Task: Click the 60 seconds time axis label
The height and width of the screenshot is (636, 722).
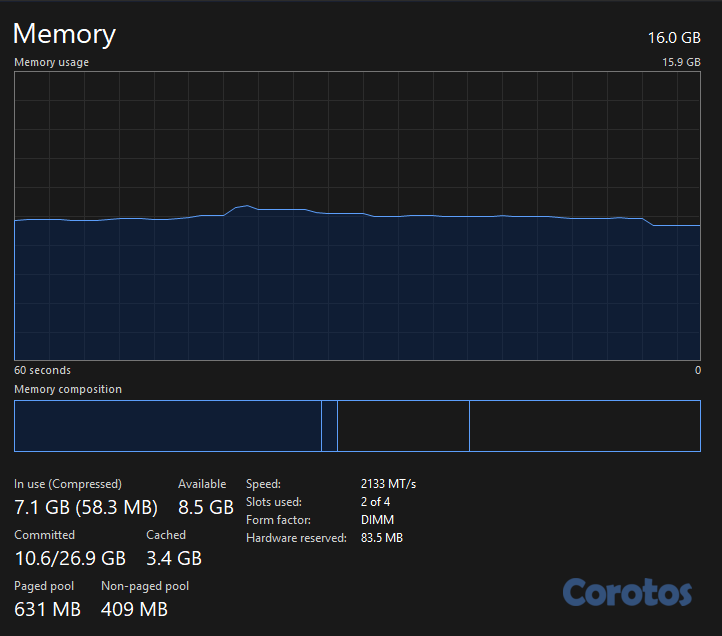Action: click(42, 370)
